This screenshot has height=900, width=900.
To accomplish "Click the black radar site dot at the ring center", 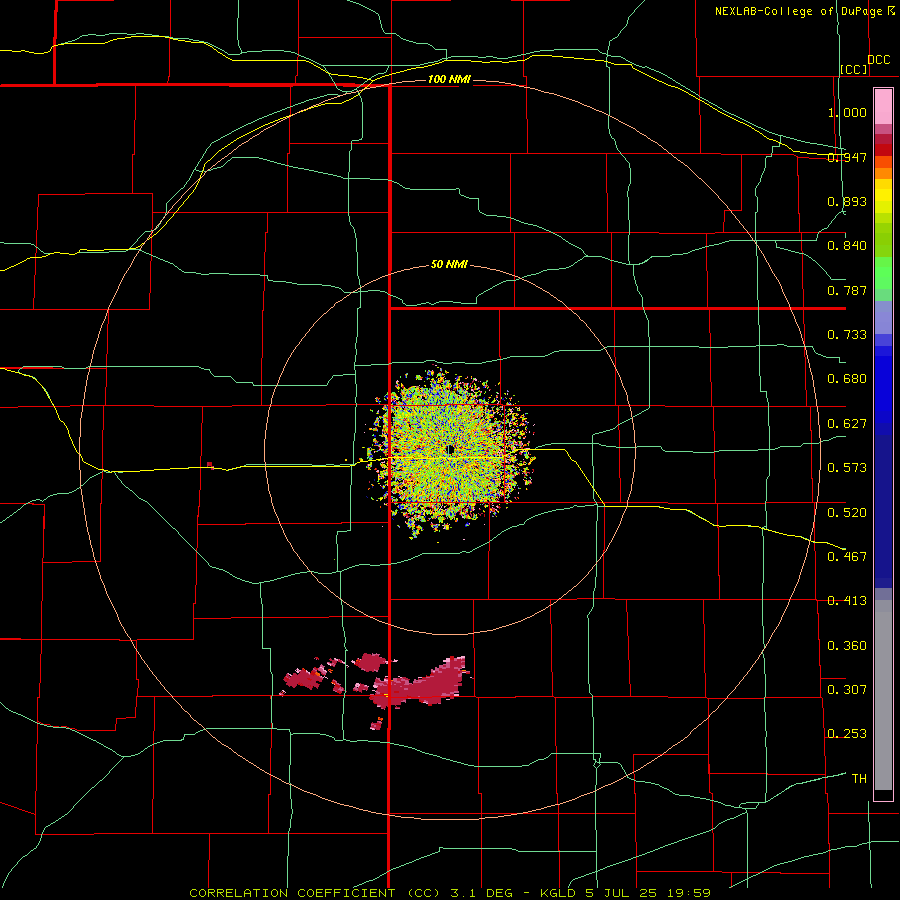I will click(x=451, y=450).
